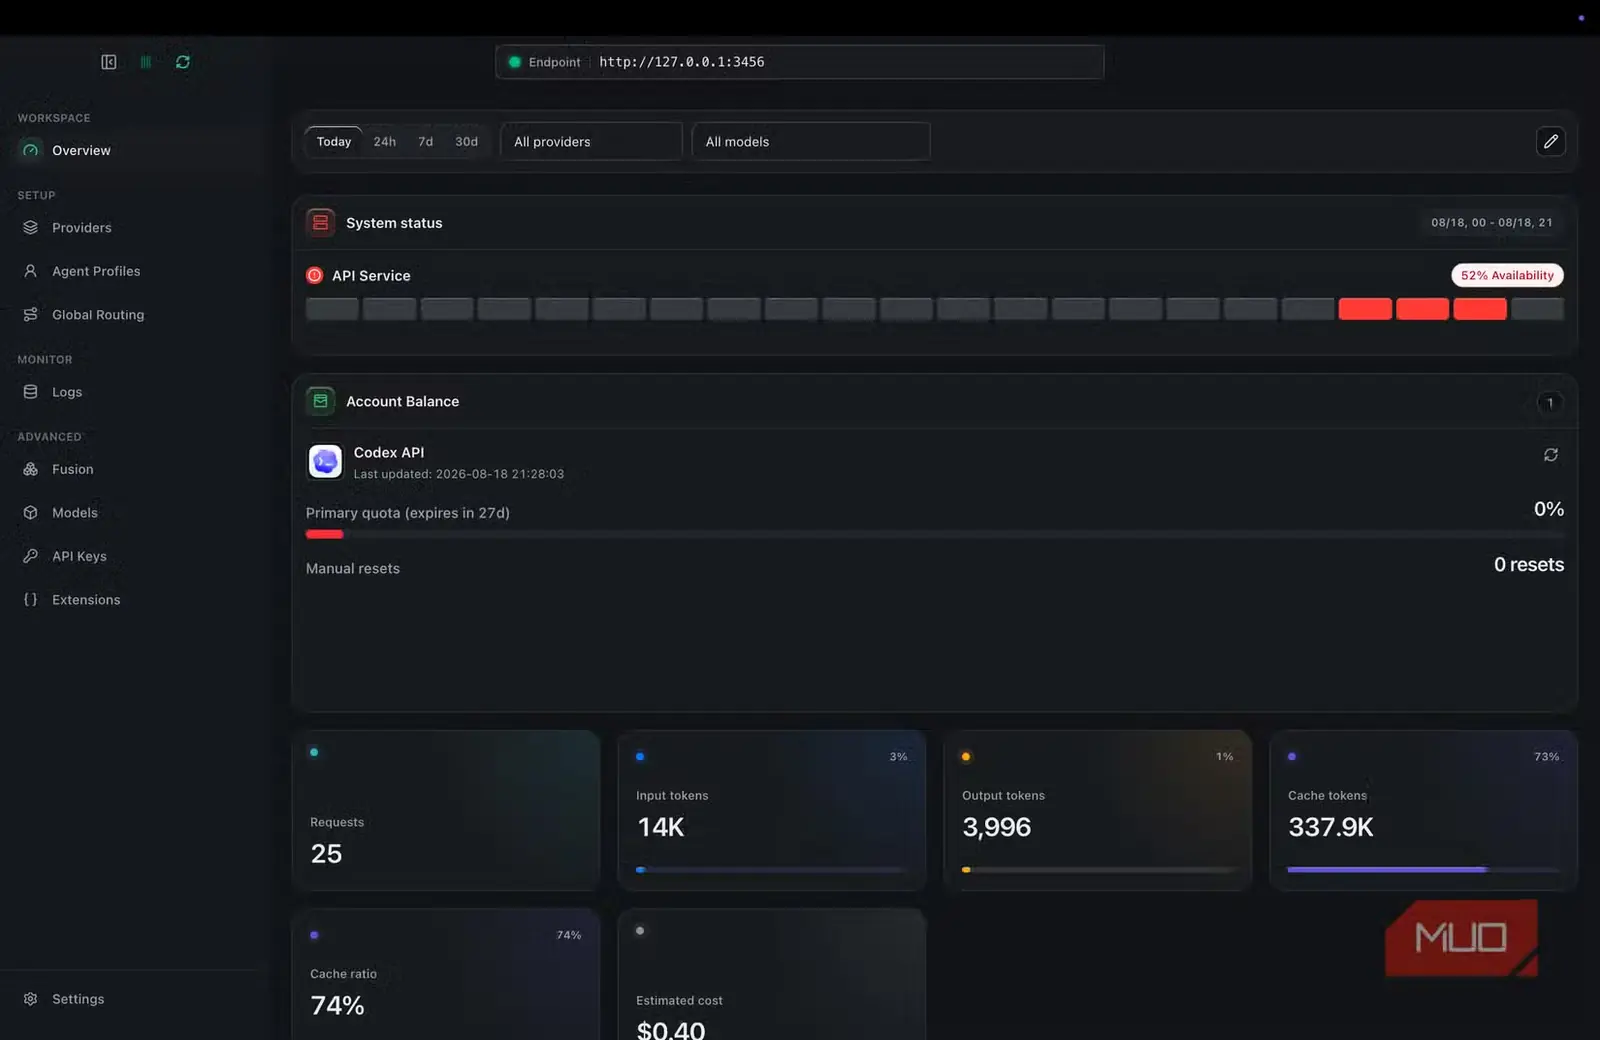Image resolution: width=1600 pixels, height=1040 pixels.
Task: Click the Account Balance wallet icon
Action: (x=321, y=402)
